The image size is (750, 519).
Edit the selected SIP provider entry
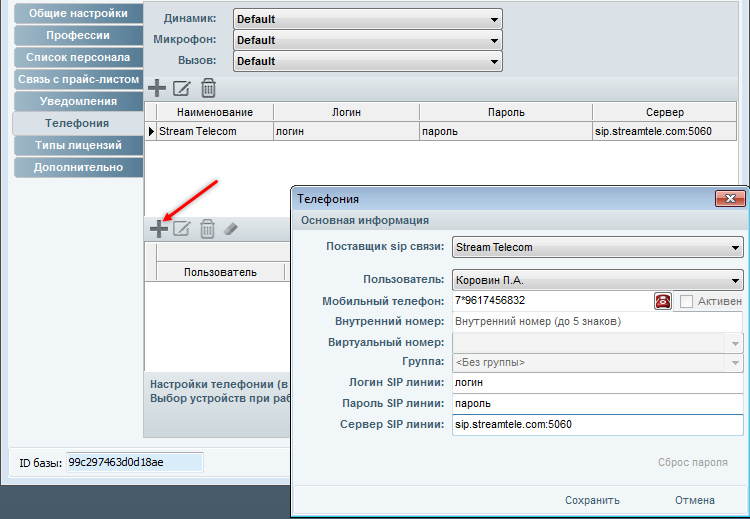[182, 88]
